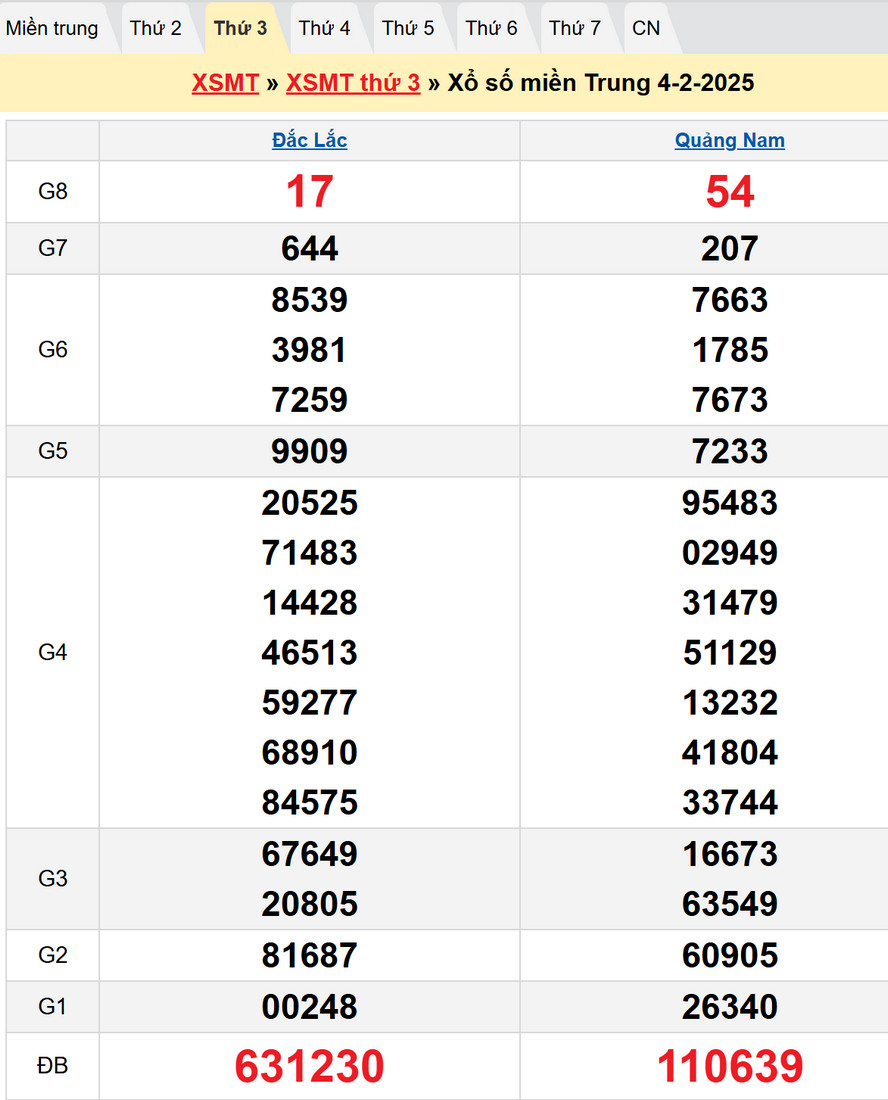This screenshot has width=888, height=1100.
Task: Select the active Thứ 3 tab
Action: pos(240,28)
